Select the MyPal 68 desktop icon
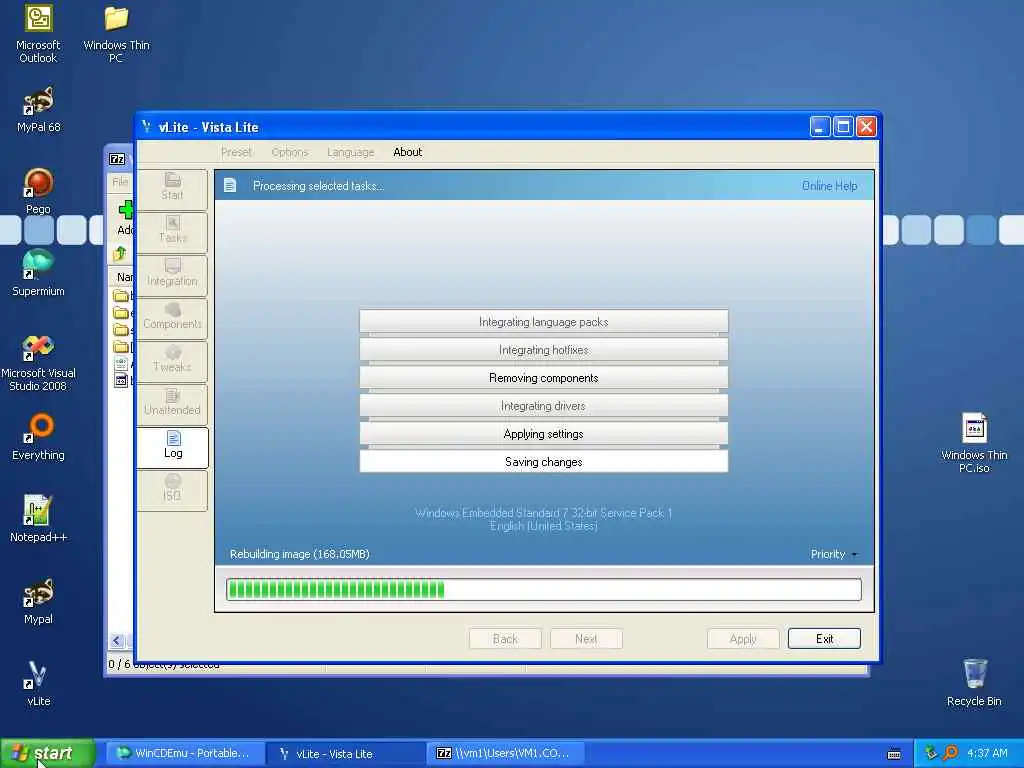 (38, 109)
